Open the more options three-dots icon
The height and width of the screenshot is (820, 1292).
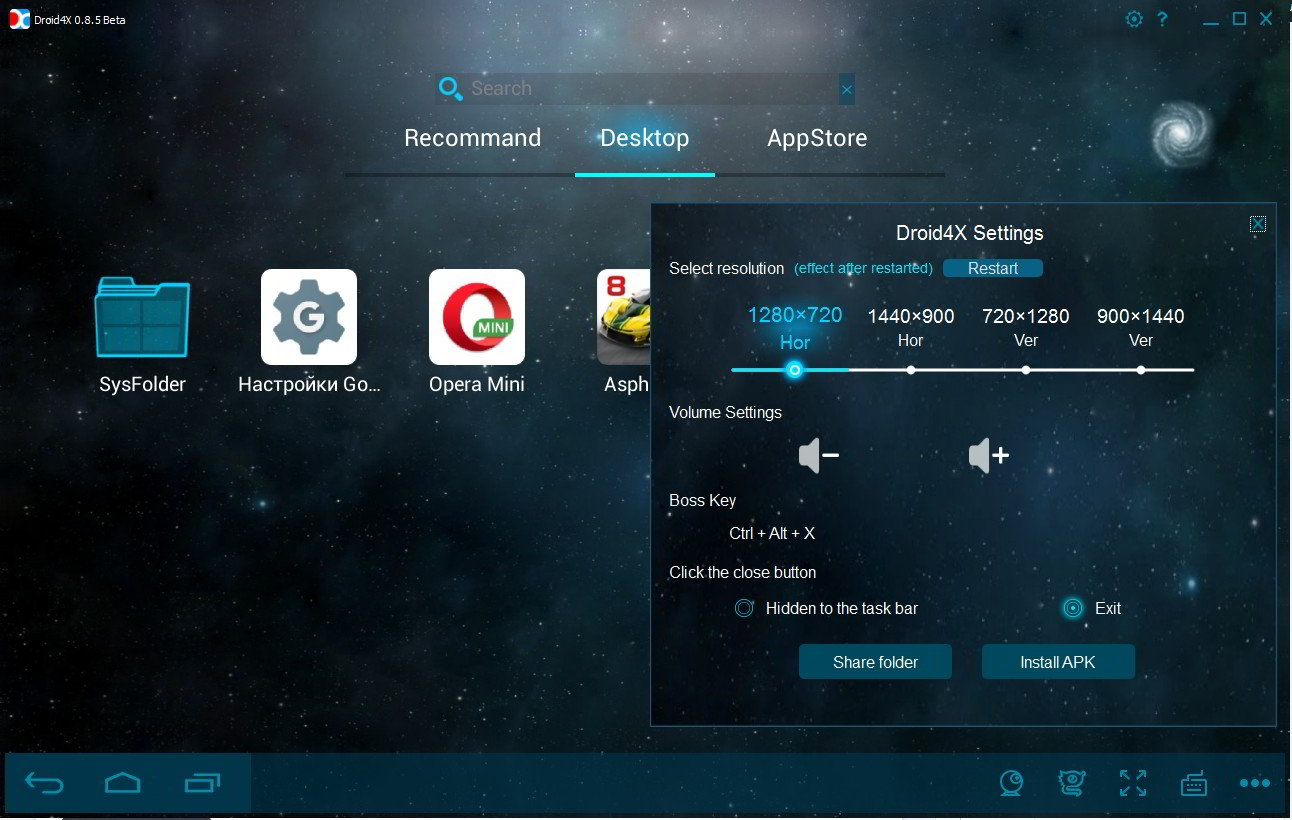click(x=1254, y=783)
